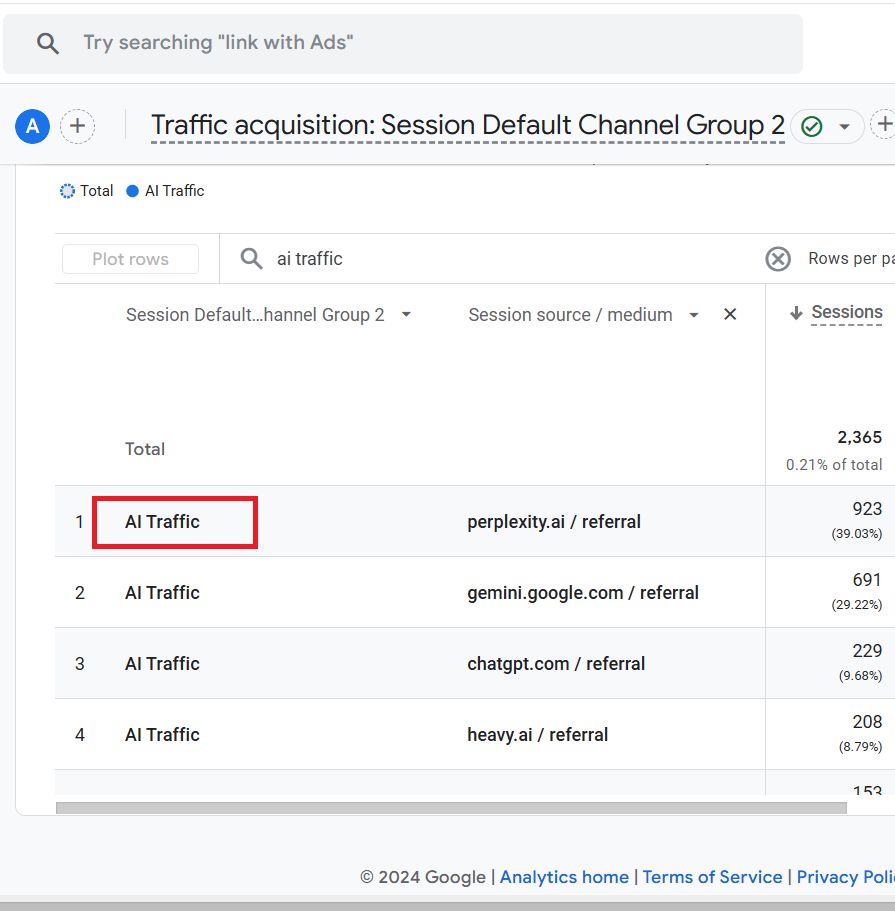Viewport: 895px width, 911px height.
Task: Open the Terms of Service link
Action: tap(712, 877)
